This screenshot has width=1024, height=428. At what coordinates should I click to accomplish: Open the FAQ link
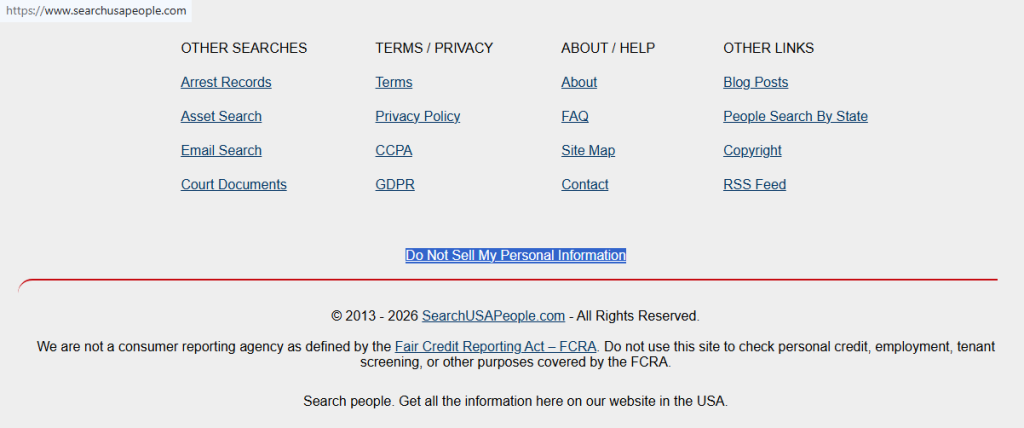(575, 116)
